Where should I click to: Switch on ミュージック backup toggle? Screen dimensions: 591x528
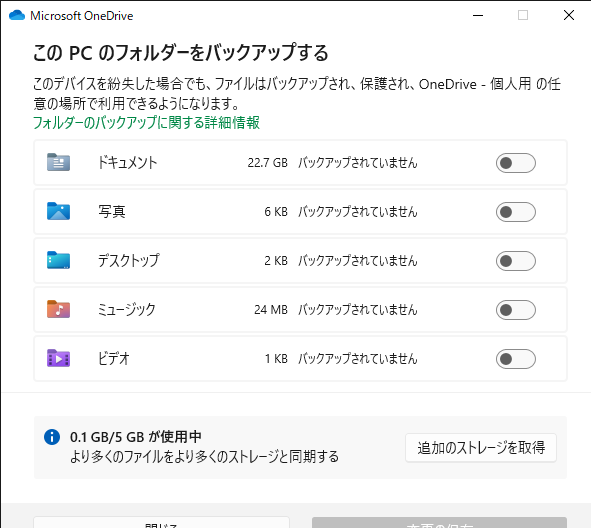(516, 310)
